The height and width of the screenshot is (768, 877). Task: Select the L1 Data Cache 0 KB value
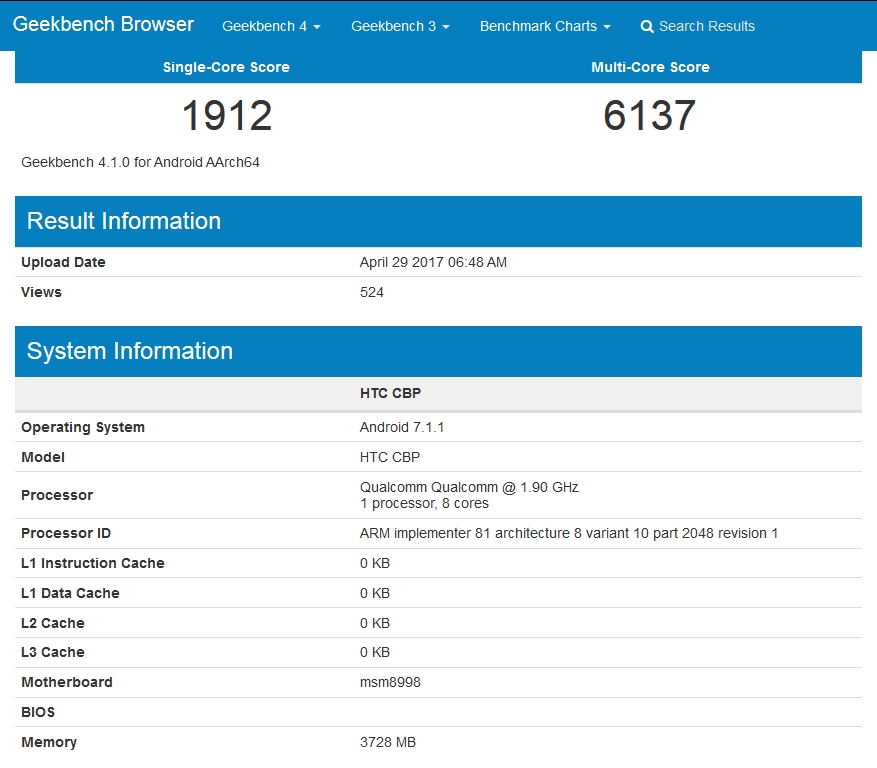point(375,593)
